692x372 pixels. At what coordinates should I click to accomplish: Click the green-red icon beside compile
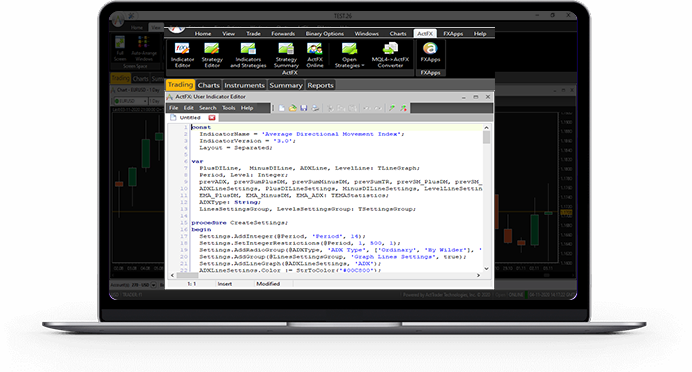coord(403,108)
